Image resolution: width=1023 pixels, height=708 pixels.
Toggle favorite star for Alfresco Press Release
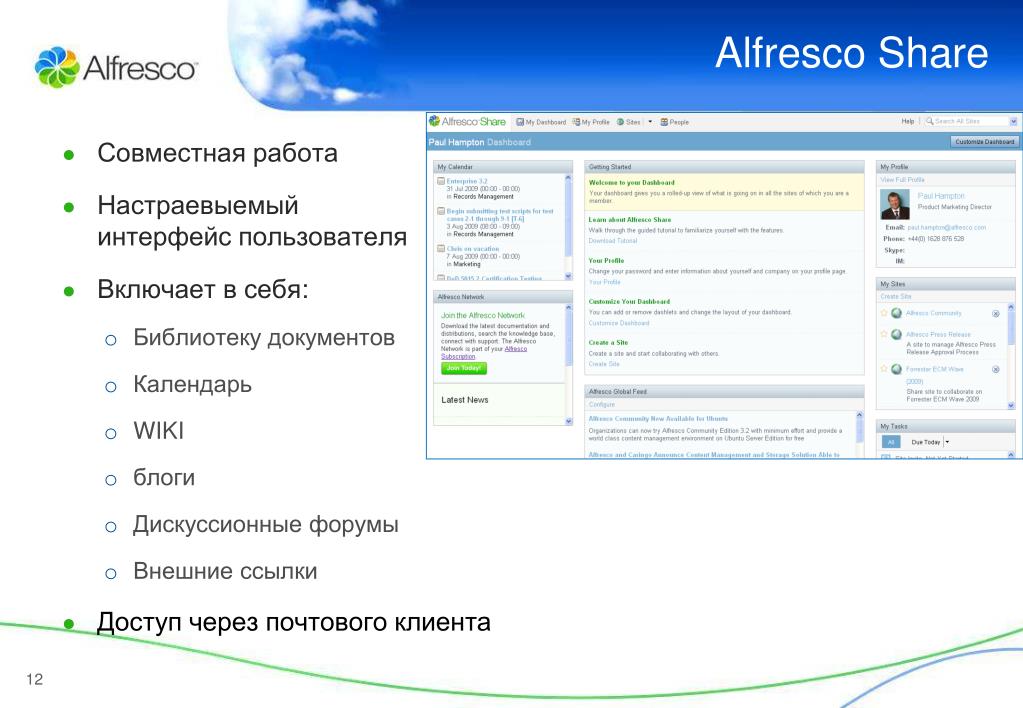(884, 334)
